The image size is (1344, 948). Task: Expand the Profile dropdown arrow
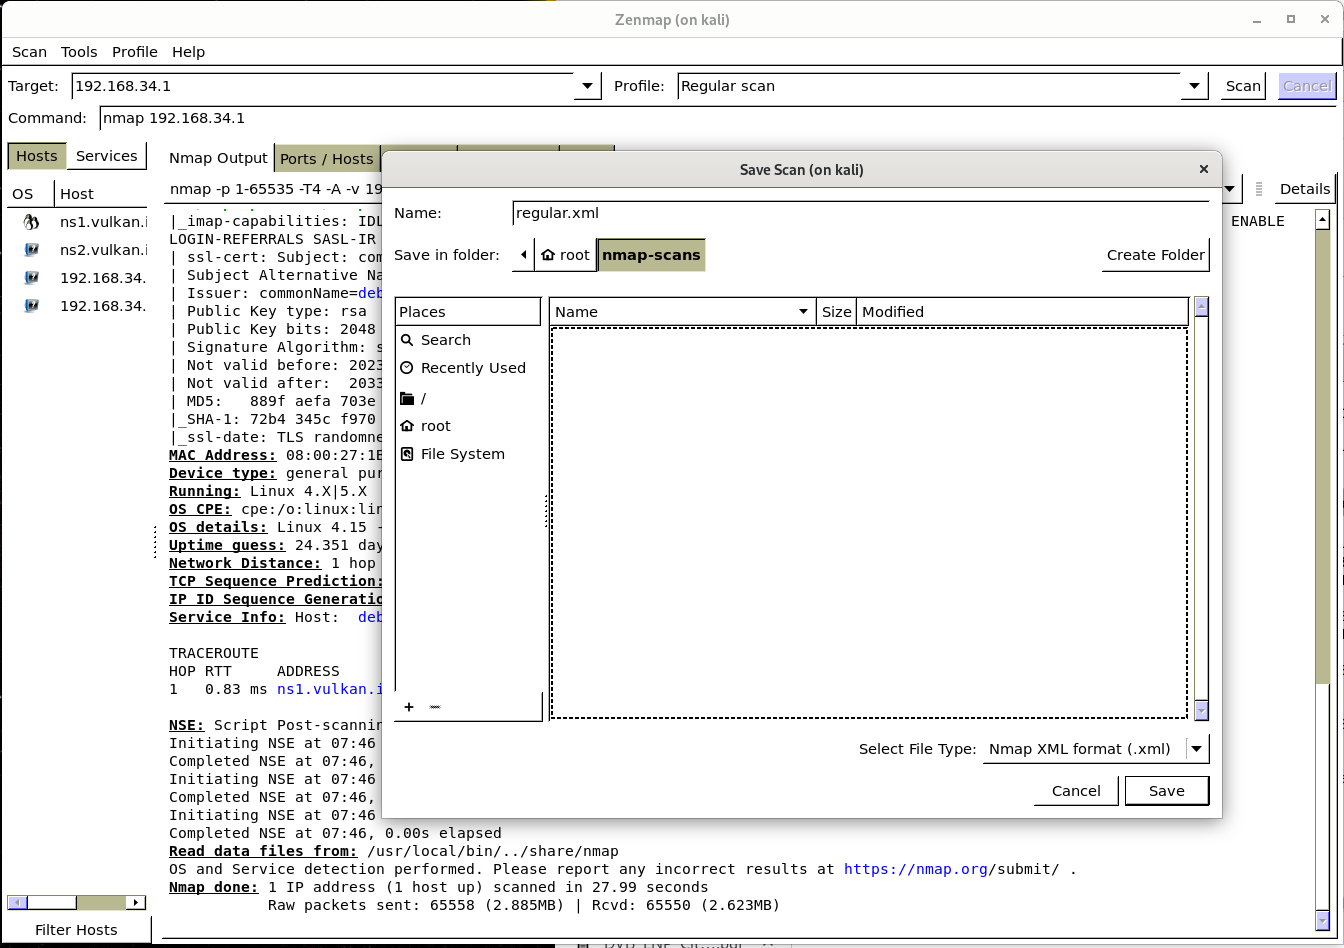pyautogui.click(x=1194, y=86)
